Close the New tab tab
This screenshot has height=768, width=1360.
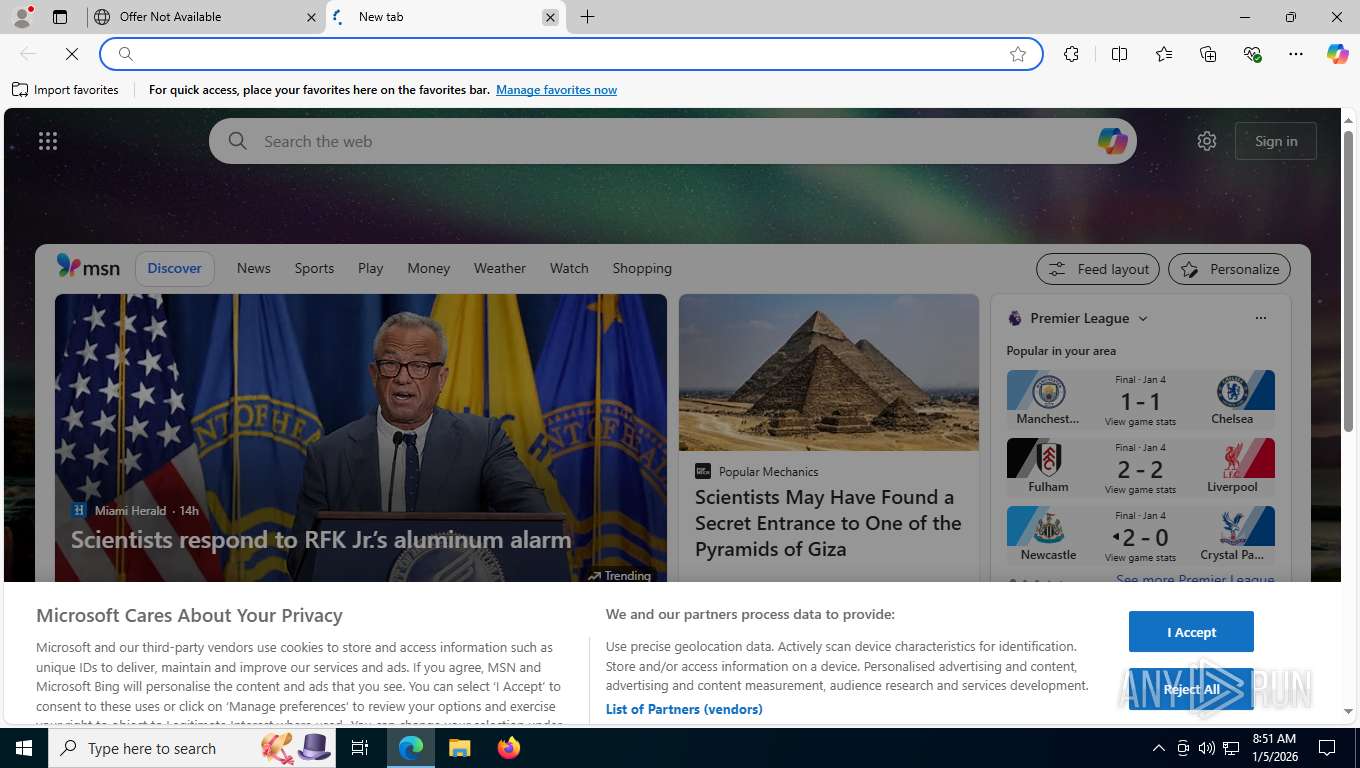[550, 17]
